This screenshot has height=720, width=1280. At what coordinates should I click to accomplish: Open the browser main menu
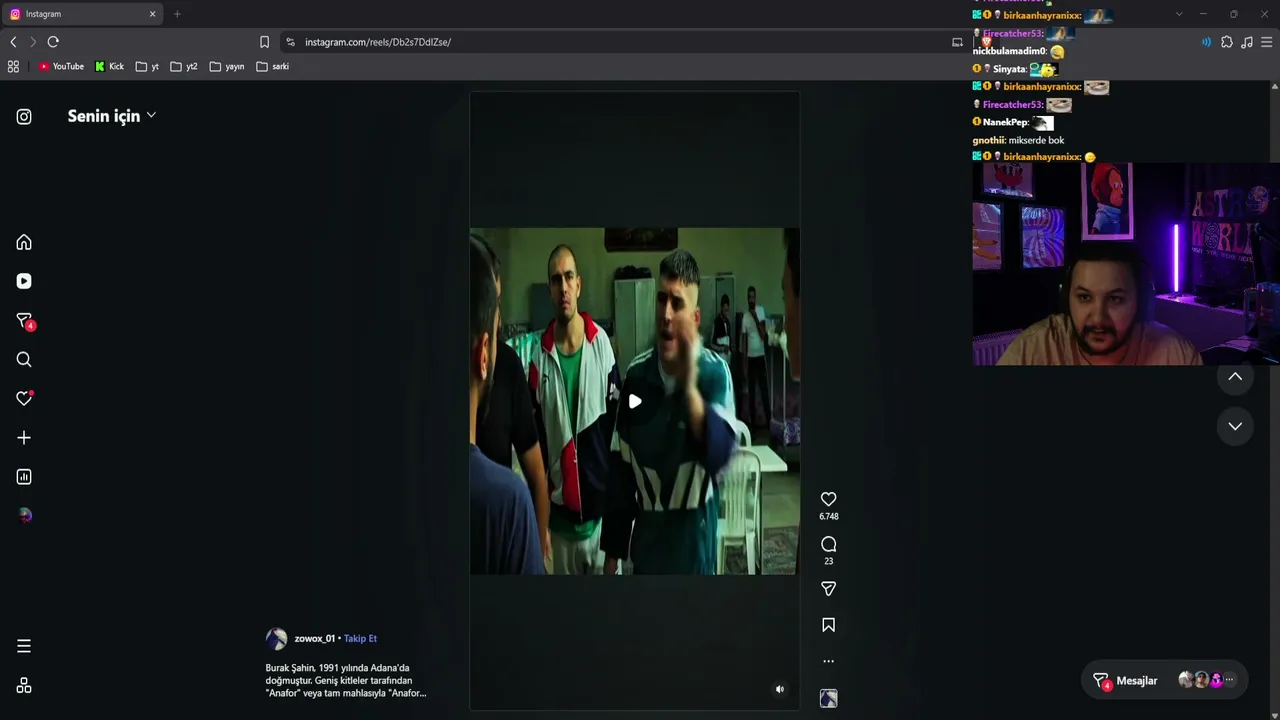pyautogui.click(x=1267, y=42)
